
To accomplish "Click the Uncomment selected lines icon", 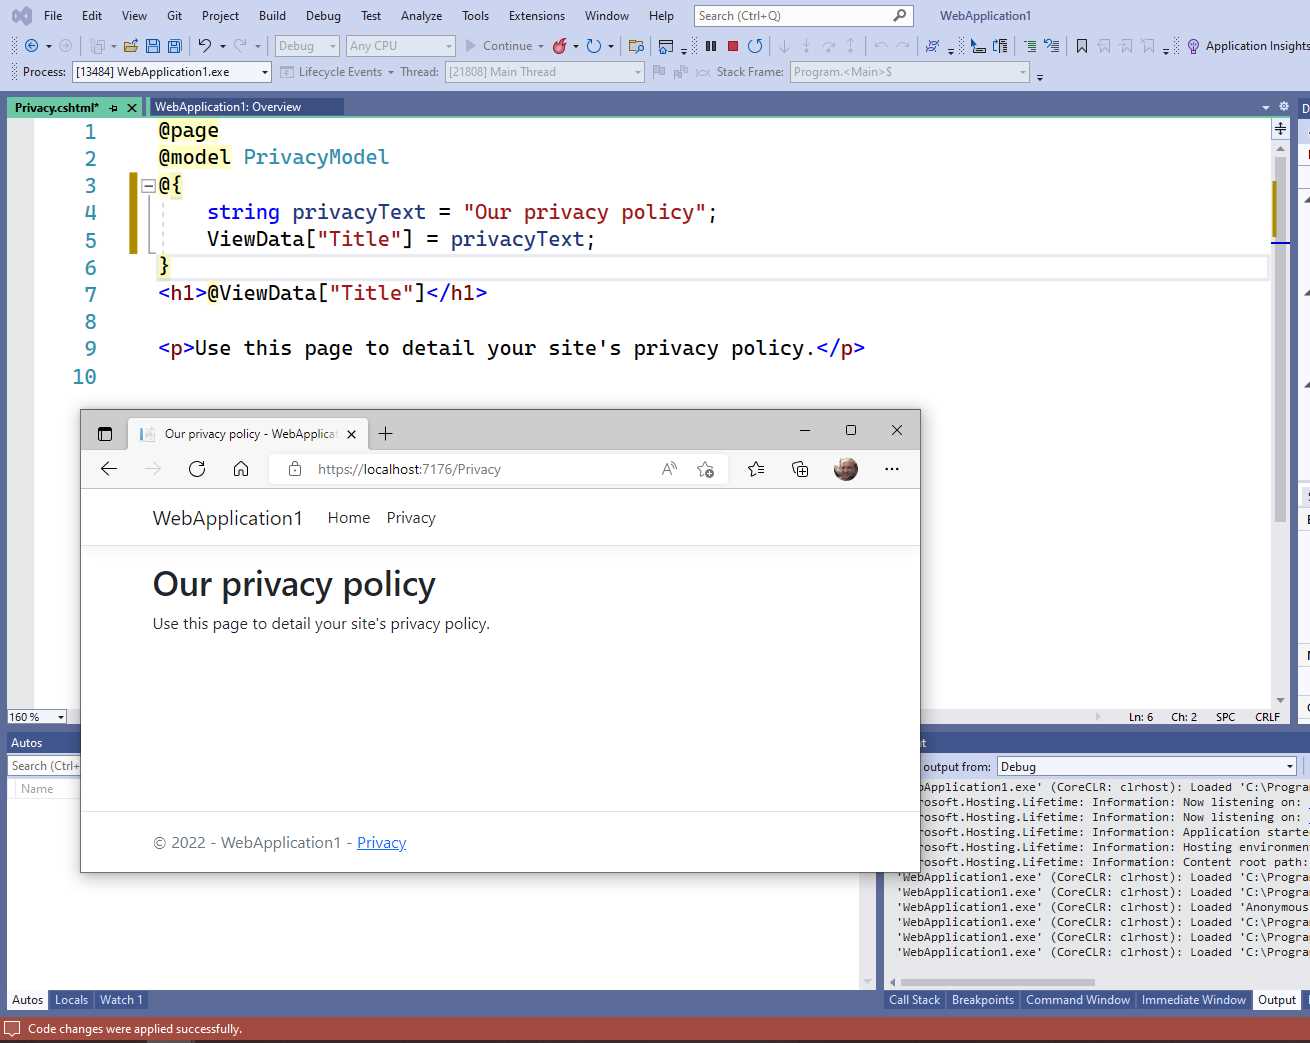I will click(1052, 46).
